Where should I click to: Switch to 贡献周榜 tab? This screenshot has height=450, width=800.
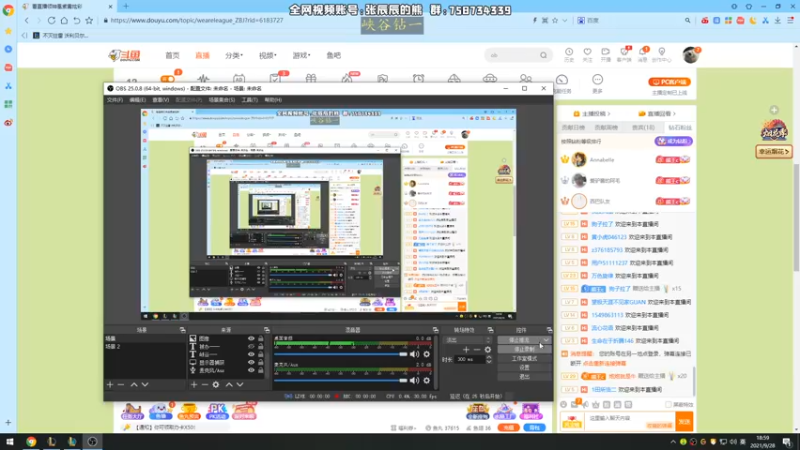click(606, 128)
